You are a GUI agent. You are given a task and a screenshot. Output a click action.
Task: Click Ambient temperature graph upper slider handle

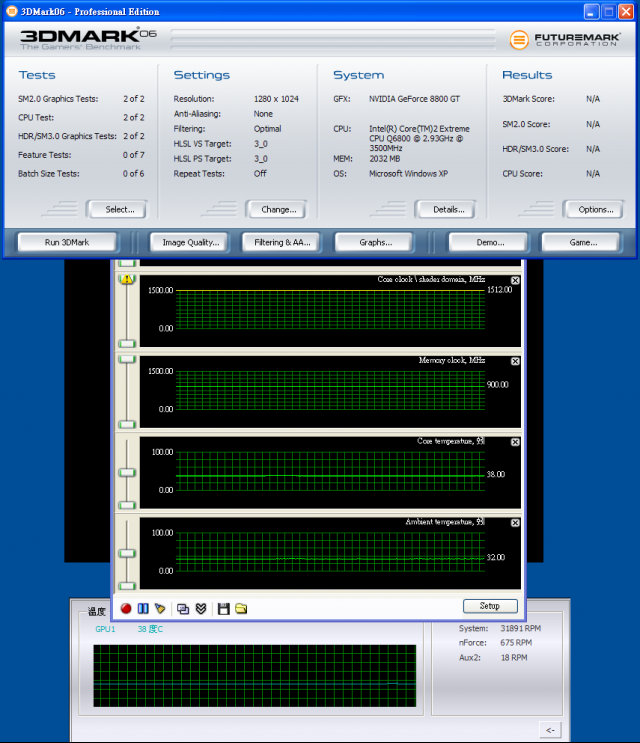(127, 553)
